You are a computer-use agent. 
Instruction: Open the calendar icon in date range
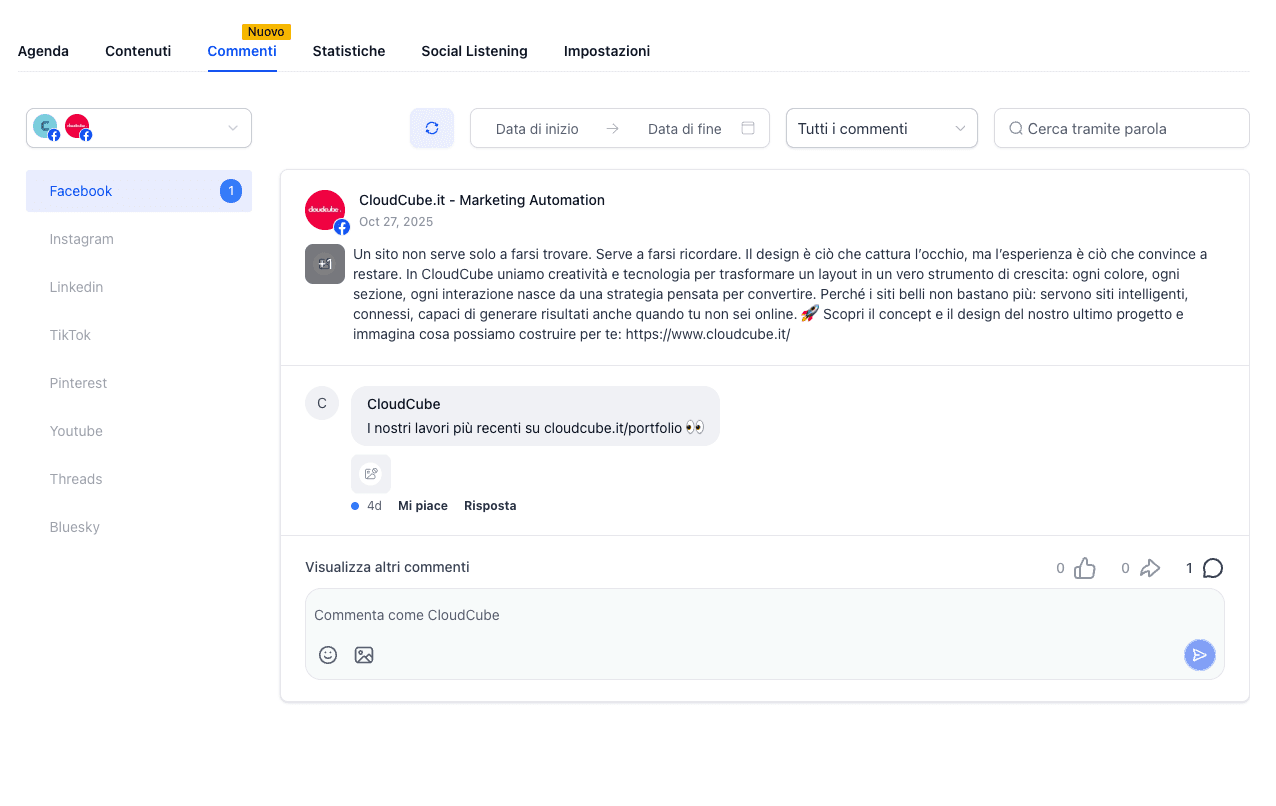click(747, 128)
